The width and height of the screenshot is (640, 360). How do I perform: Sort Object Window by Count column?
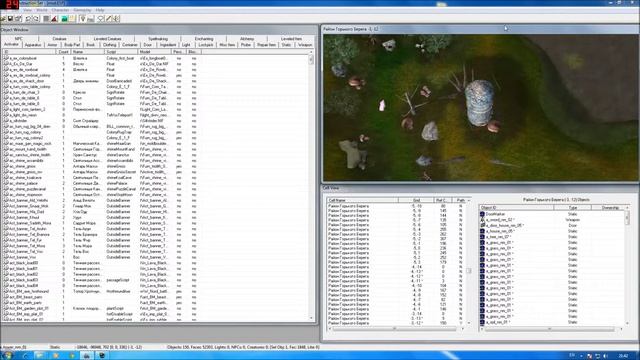(64, 52)
